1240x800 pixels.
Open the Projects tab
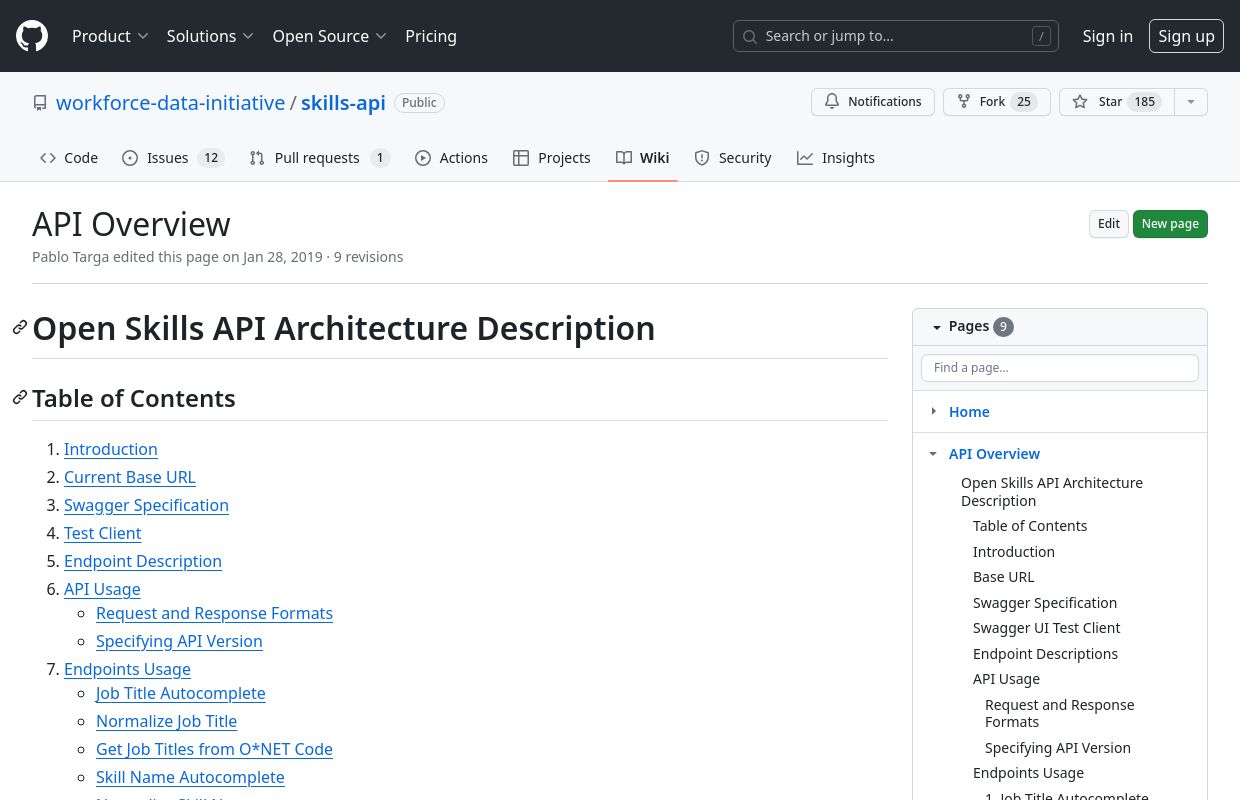(x=552, y=158)
